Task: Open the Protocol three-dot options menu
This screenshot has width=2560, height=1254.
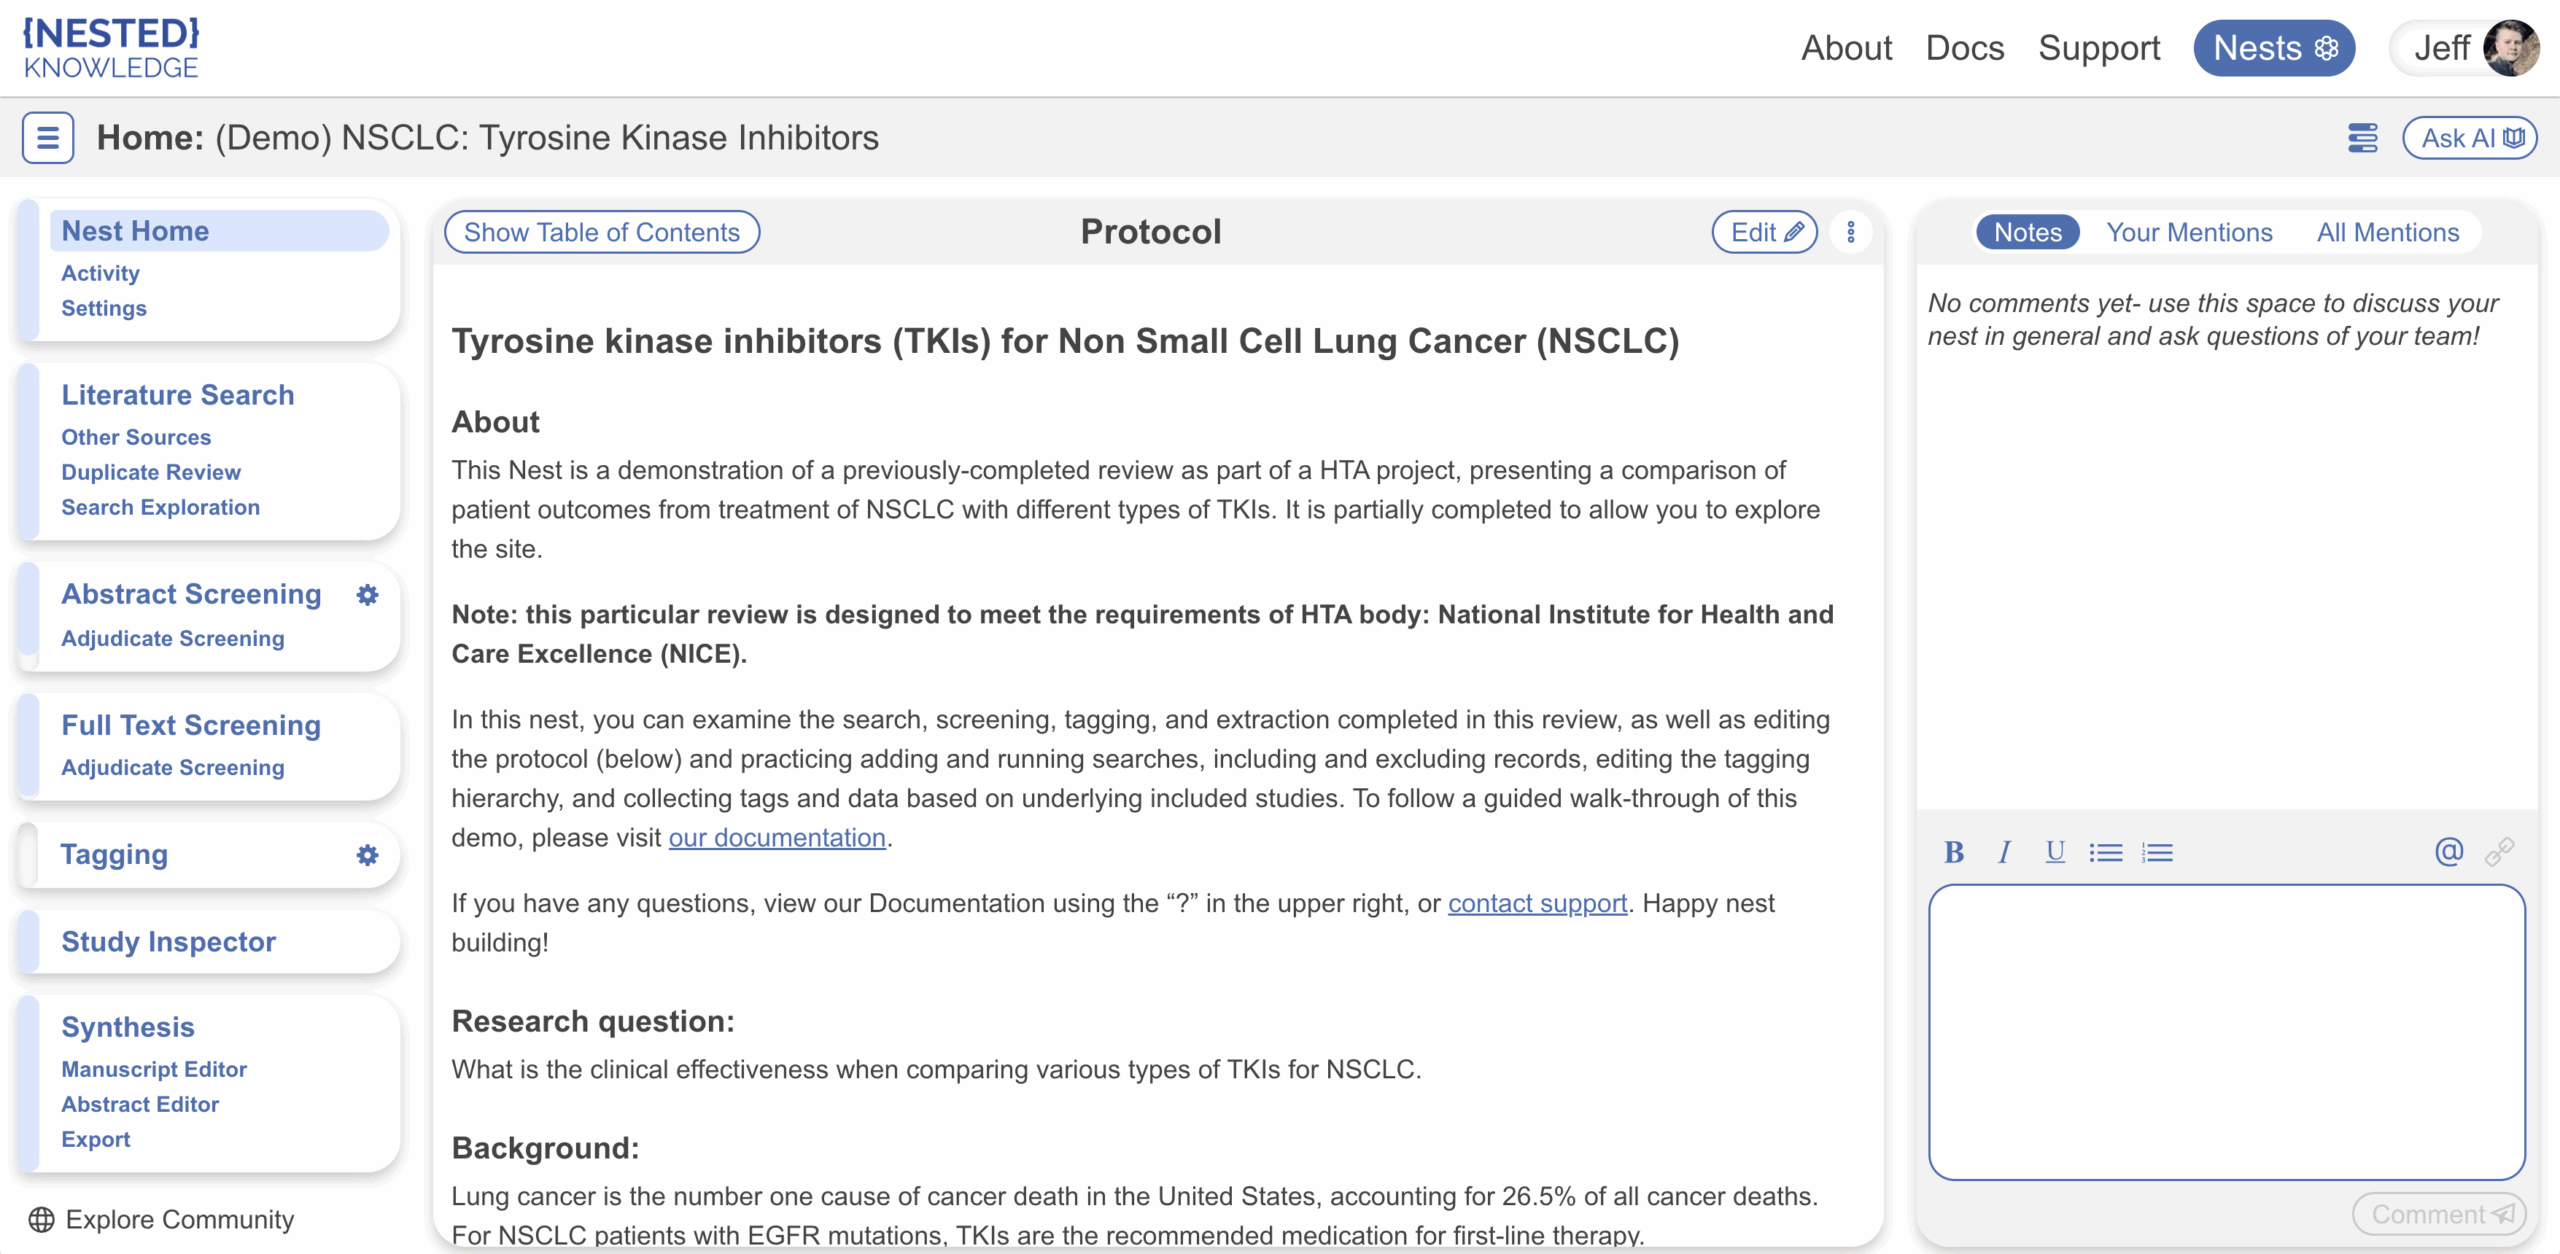Action: (x=1851, y=232)
